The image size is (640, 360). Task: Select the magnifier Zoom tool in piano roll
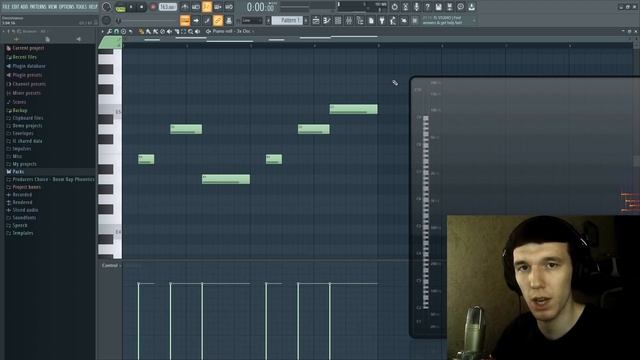coord(191,31)
